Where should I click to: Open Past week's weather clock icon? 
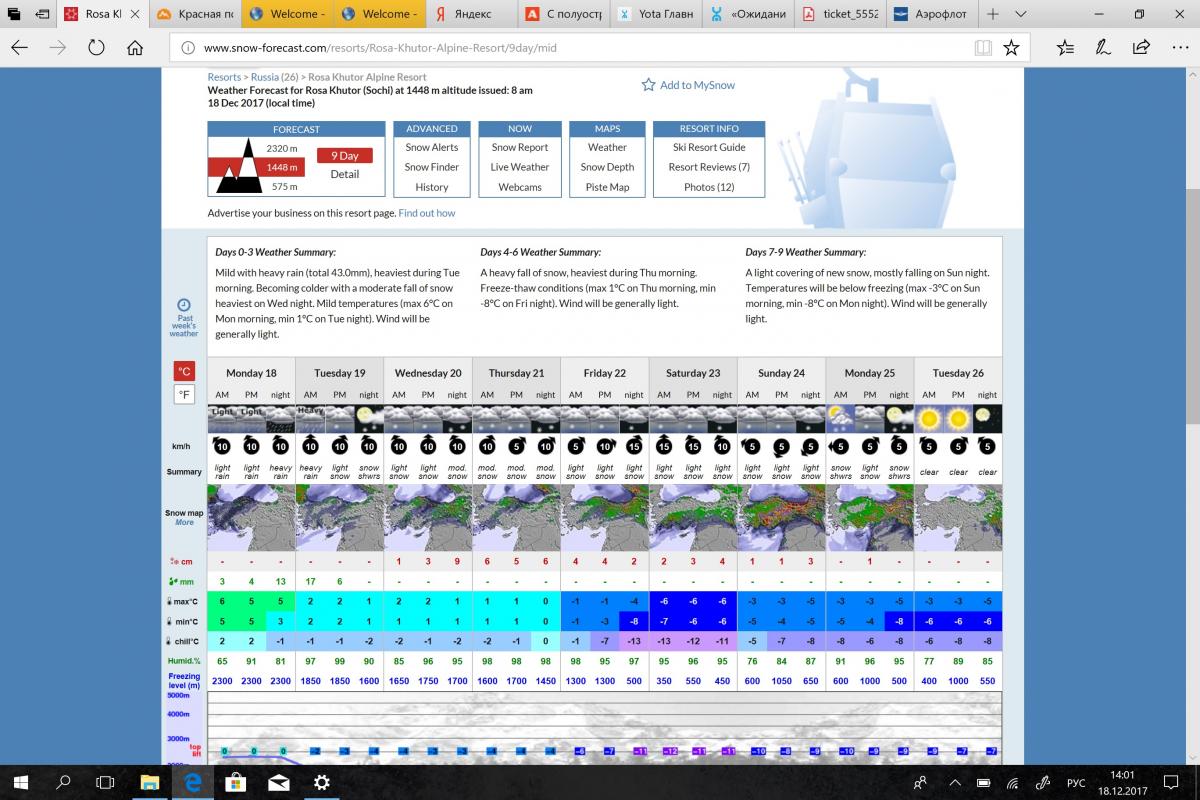click(184, 305)
